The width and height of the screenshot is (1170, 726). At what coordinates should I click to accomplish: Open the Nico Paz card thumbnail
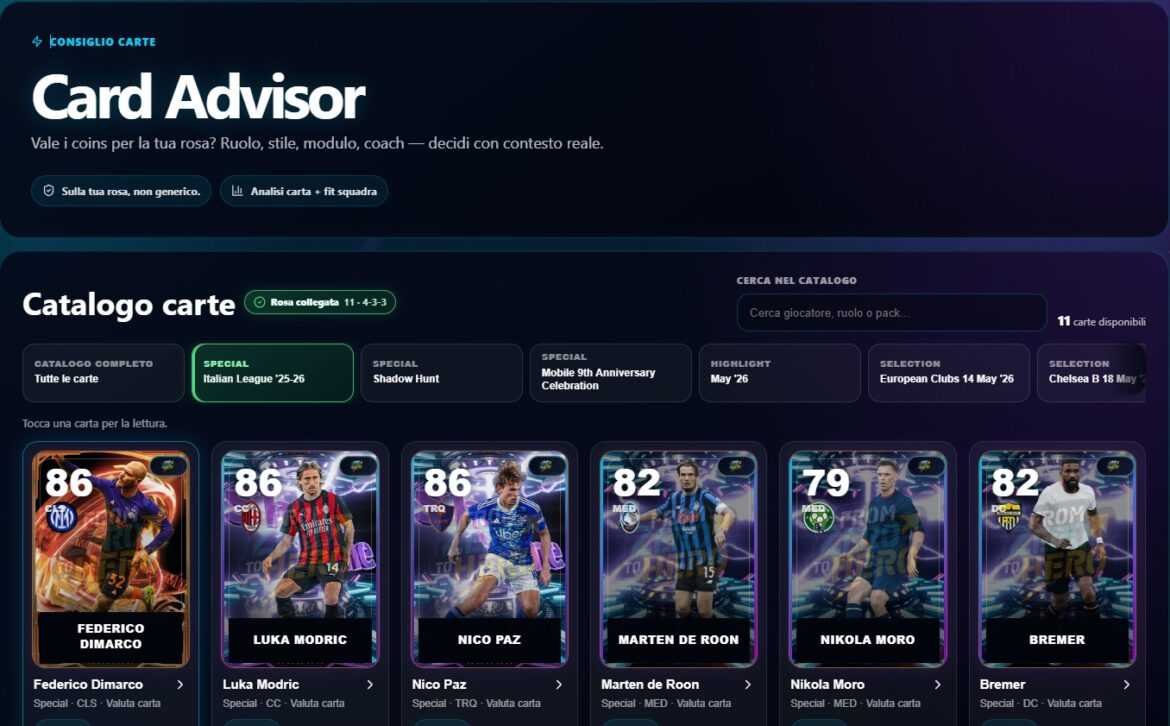click(x=489, y=558)
